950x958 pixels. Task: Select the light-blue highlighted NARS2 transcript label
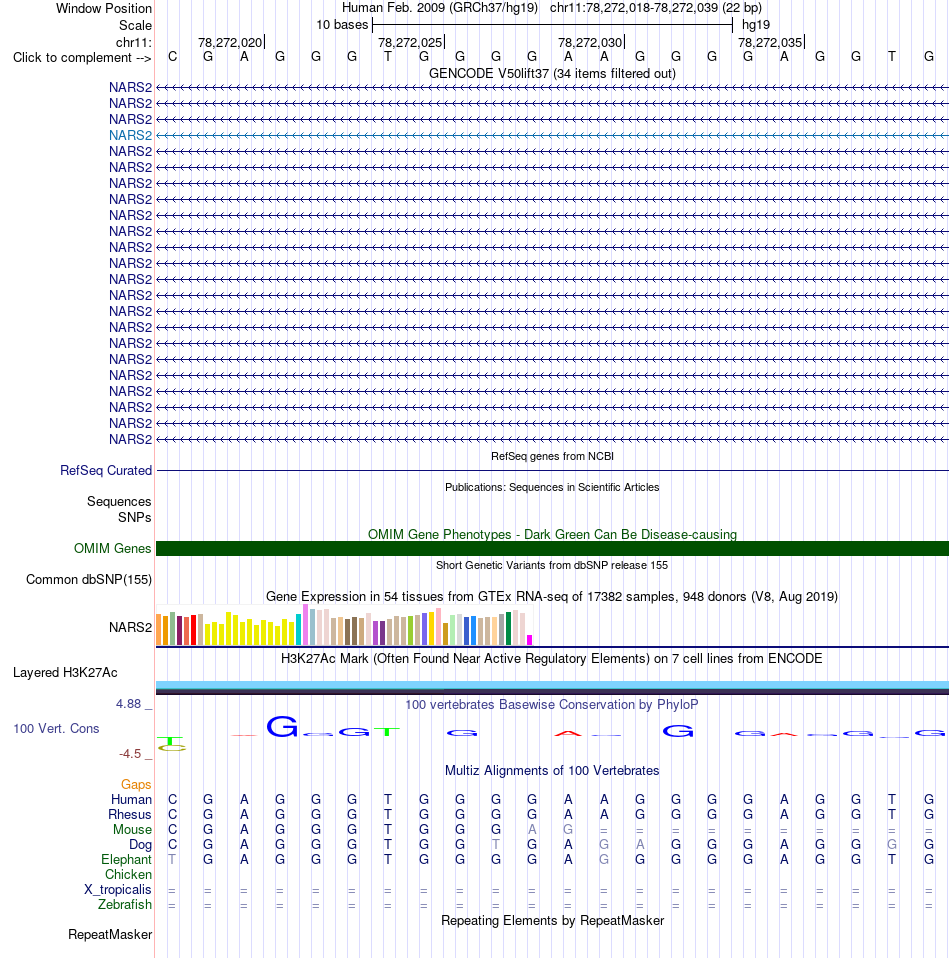click(130, 135)
